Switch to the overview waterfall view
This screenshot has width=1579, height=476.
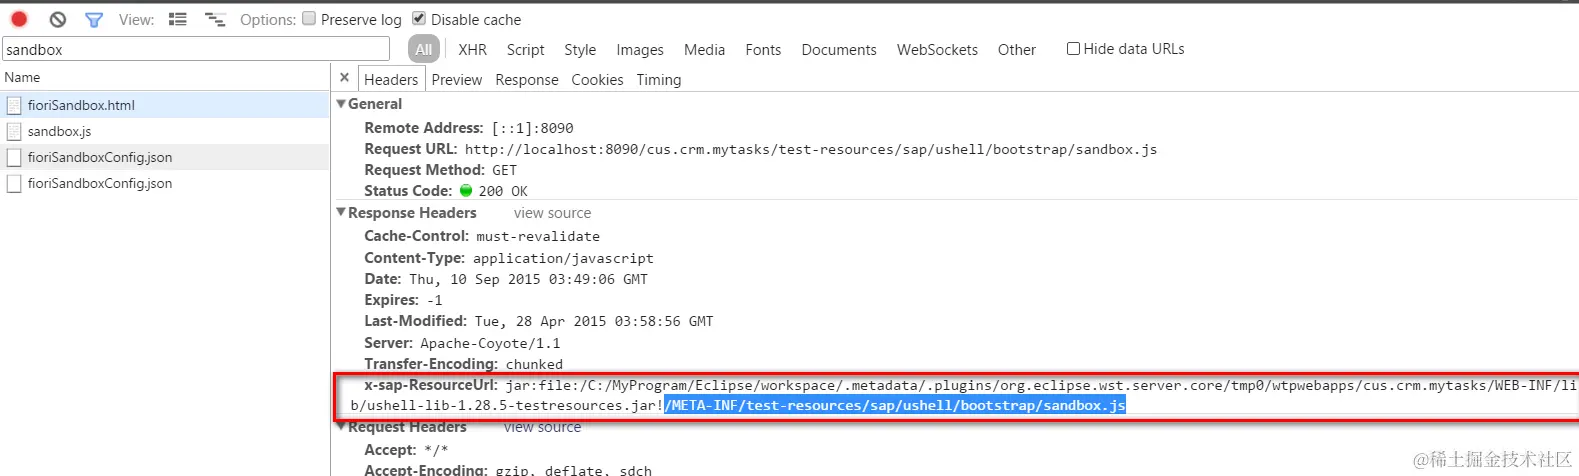(x=214, y=19)
